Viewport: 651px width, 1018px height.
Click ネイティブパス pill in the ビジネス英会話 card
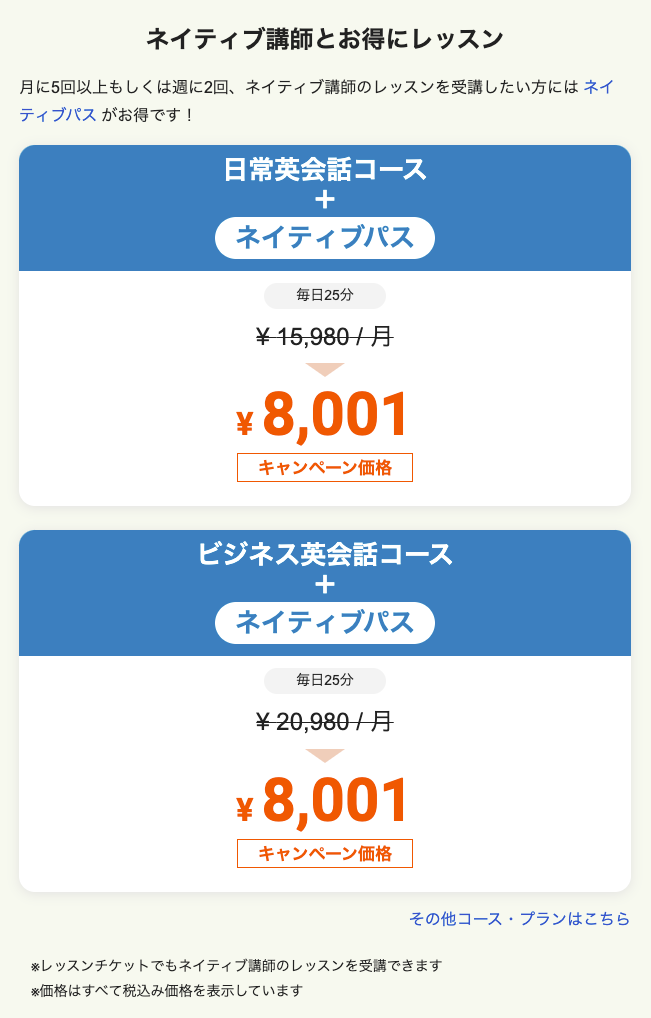[x=325, y=623]
